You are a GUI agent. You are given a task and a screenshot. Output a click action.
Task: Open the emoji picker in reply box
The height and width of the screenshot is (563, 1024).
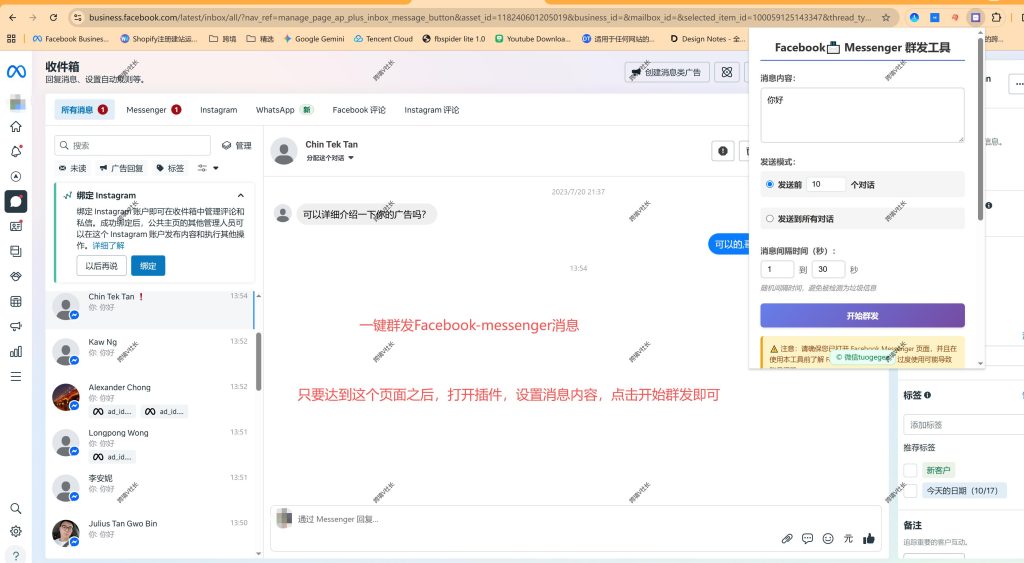click(x=828, y=539)
